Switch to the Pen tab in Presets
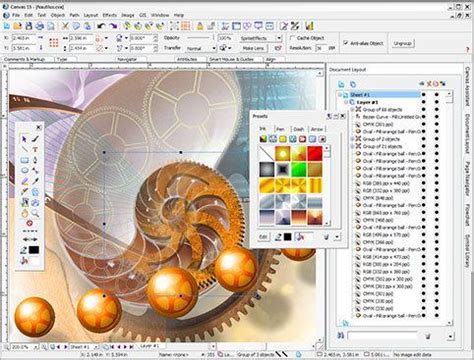Image resolution: width=474 pixels, height=360 pixels. (x=281, y=129)
